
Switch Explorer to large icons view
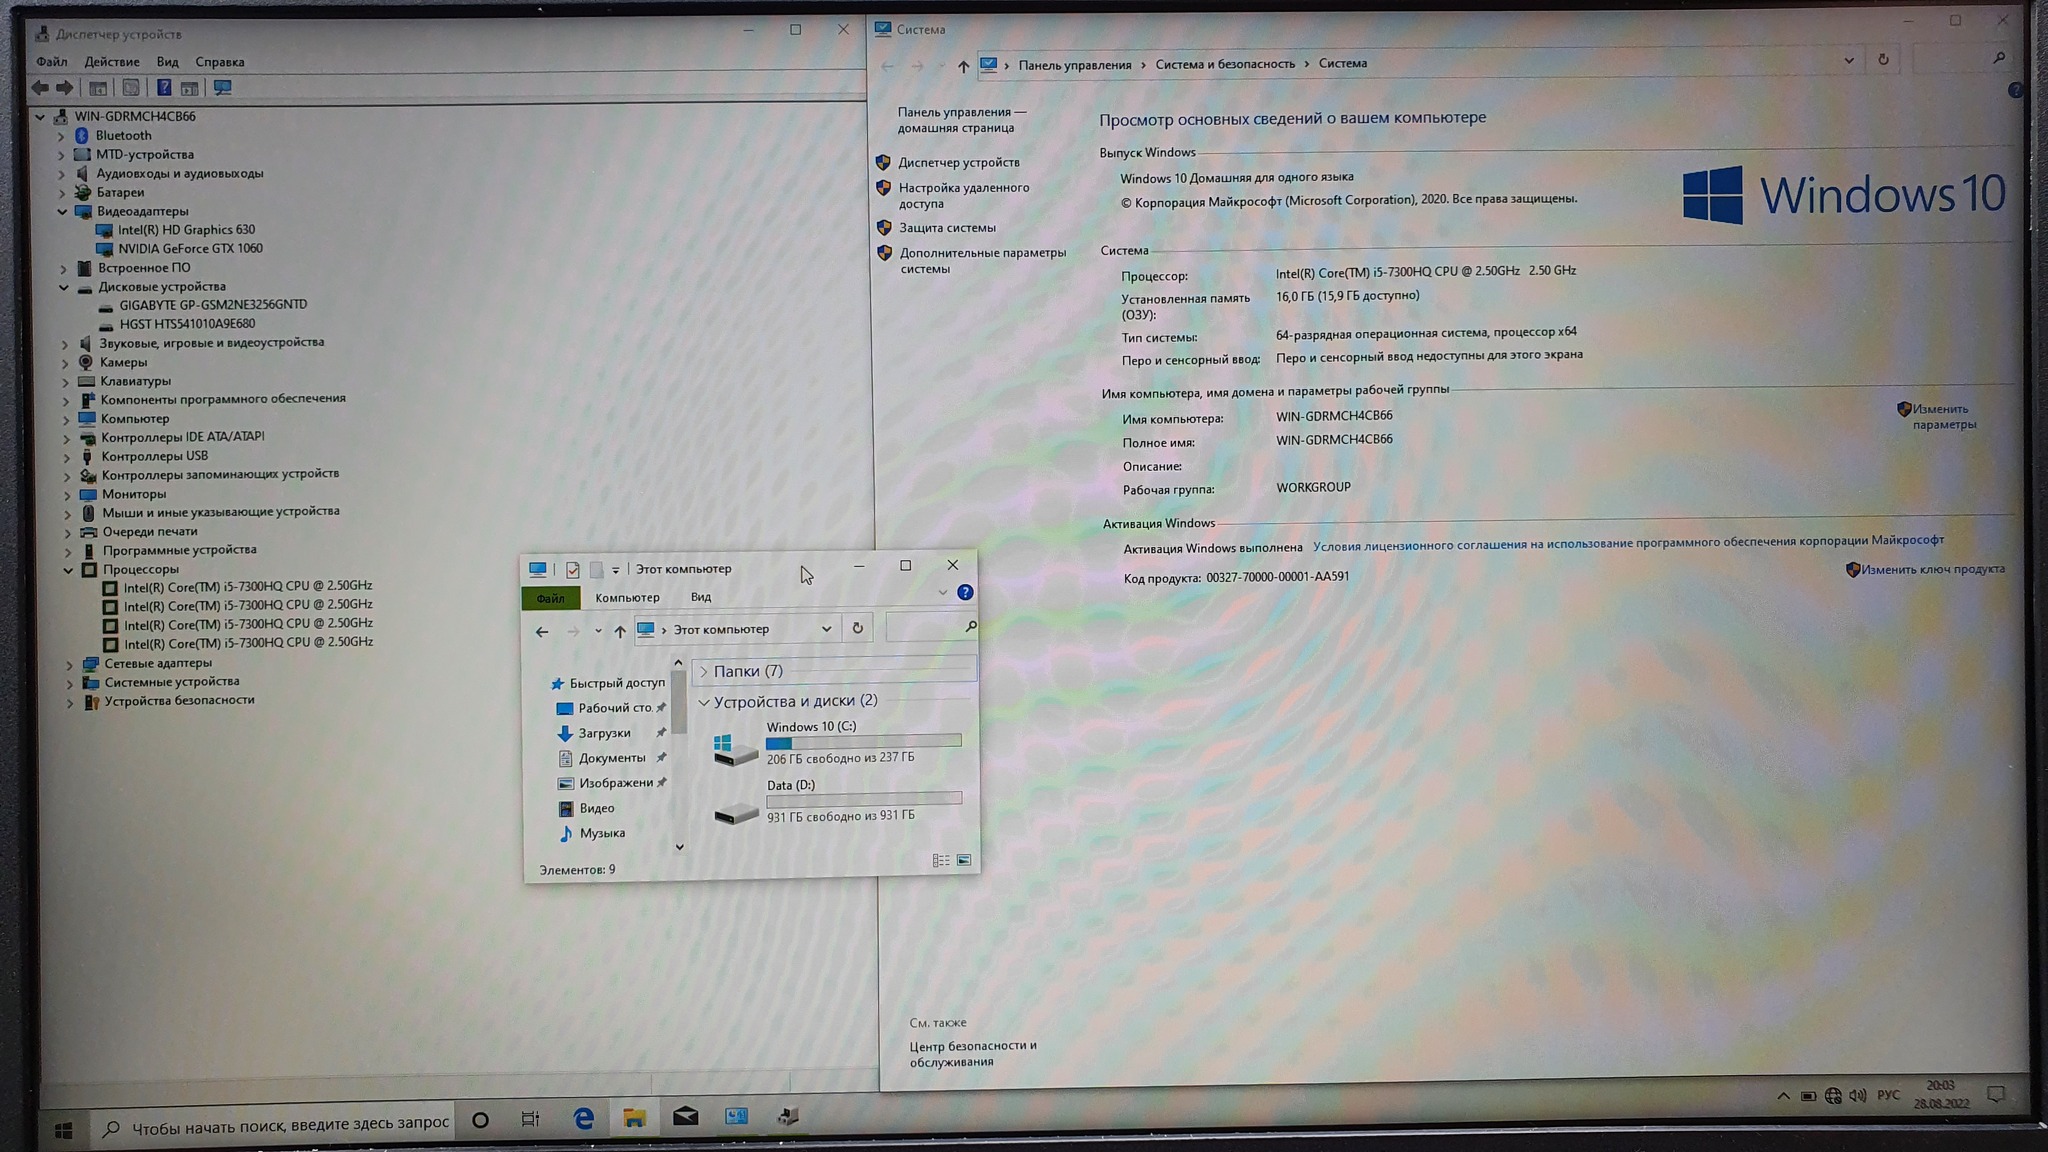(964, 860)
